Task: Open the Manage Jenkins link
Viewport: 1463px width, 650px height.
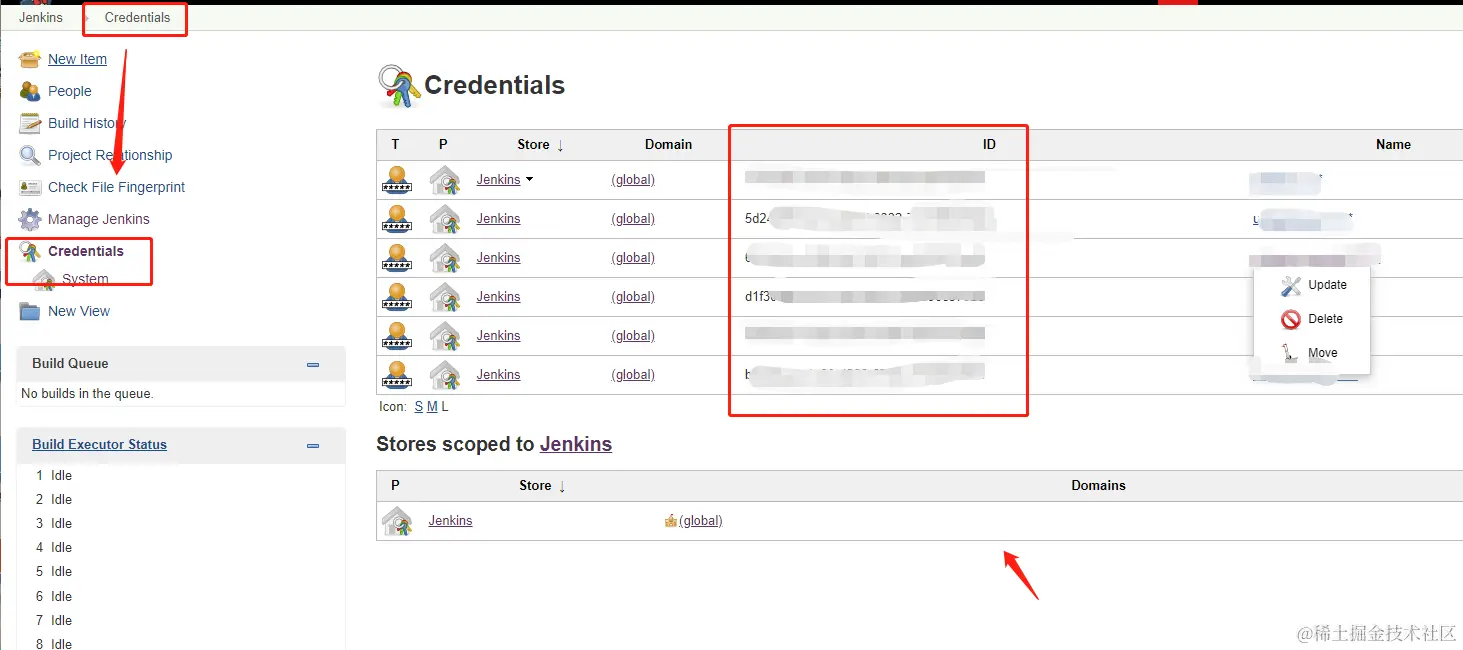Action: click(99, 219)
